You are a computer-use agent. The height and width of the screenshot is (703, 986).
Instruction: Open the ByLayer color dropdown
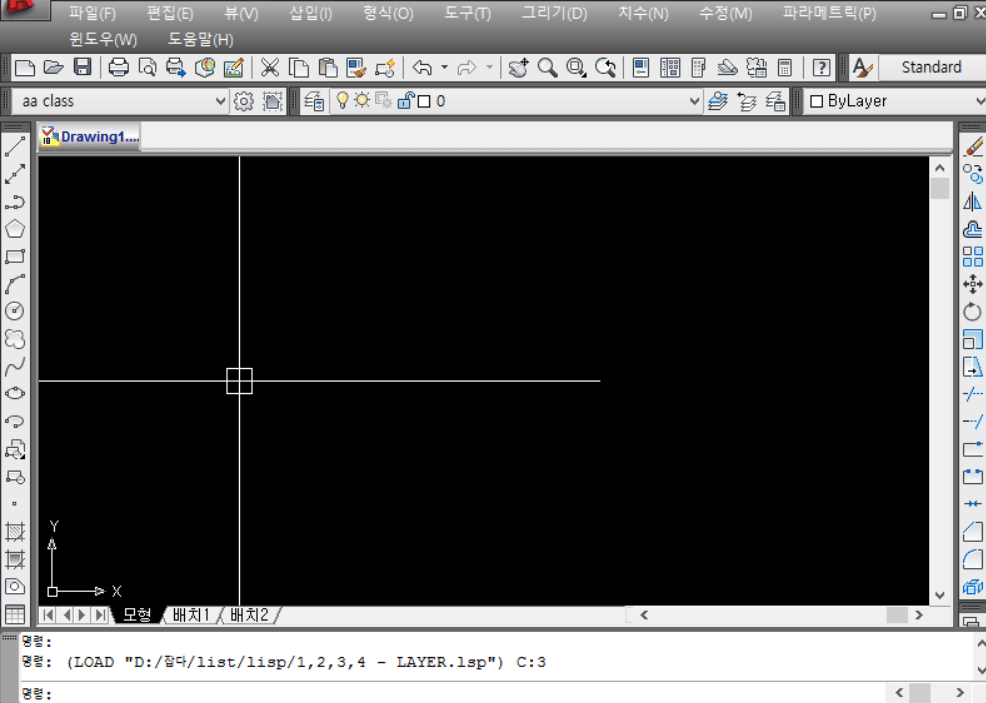[980, 101]
